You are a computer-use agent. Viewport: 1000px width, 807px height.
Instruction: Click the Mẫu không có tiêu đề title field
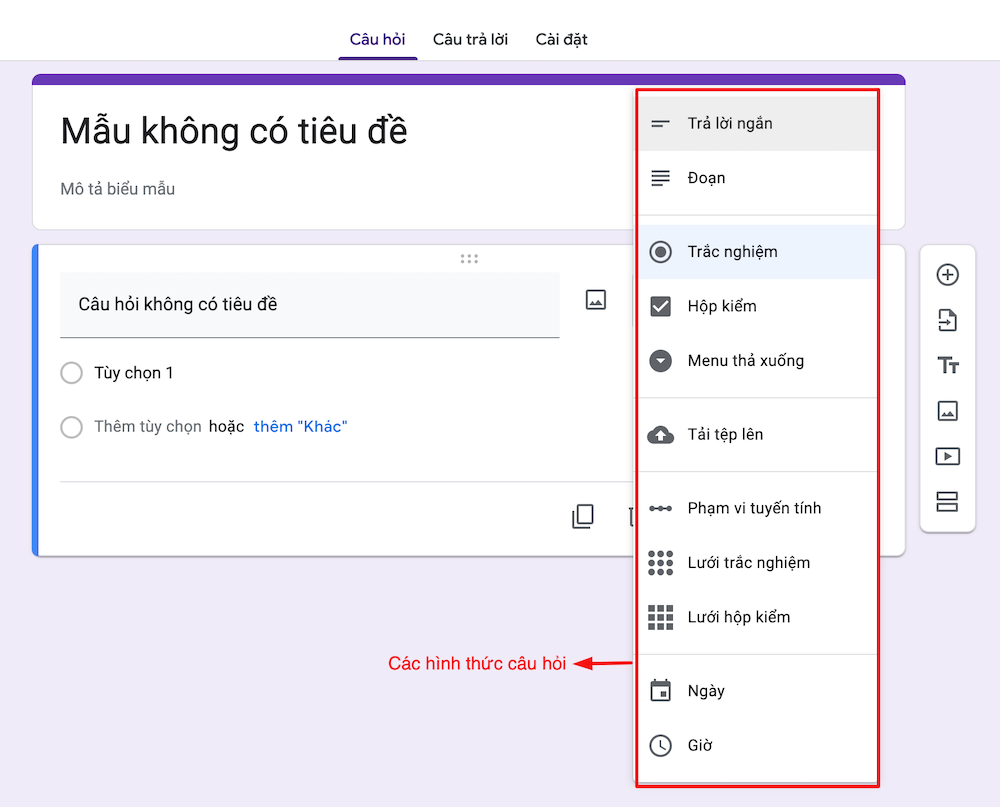click(232, 130)
